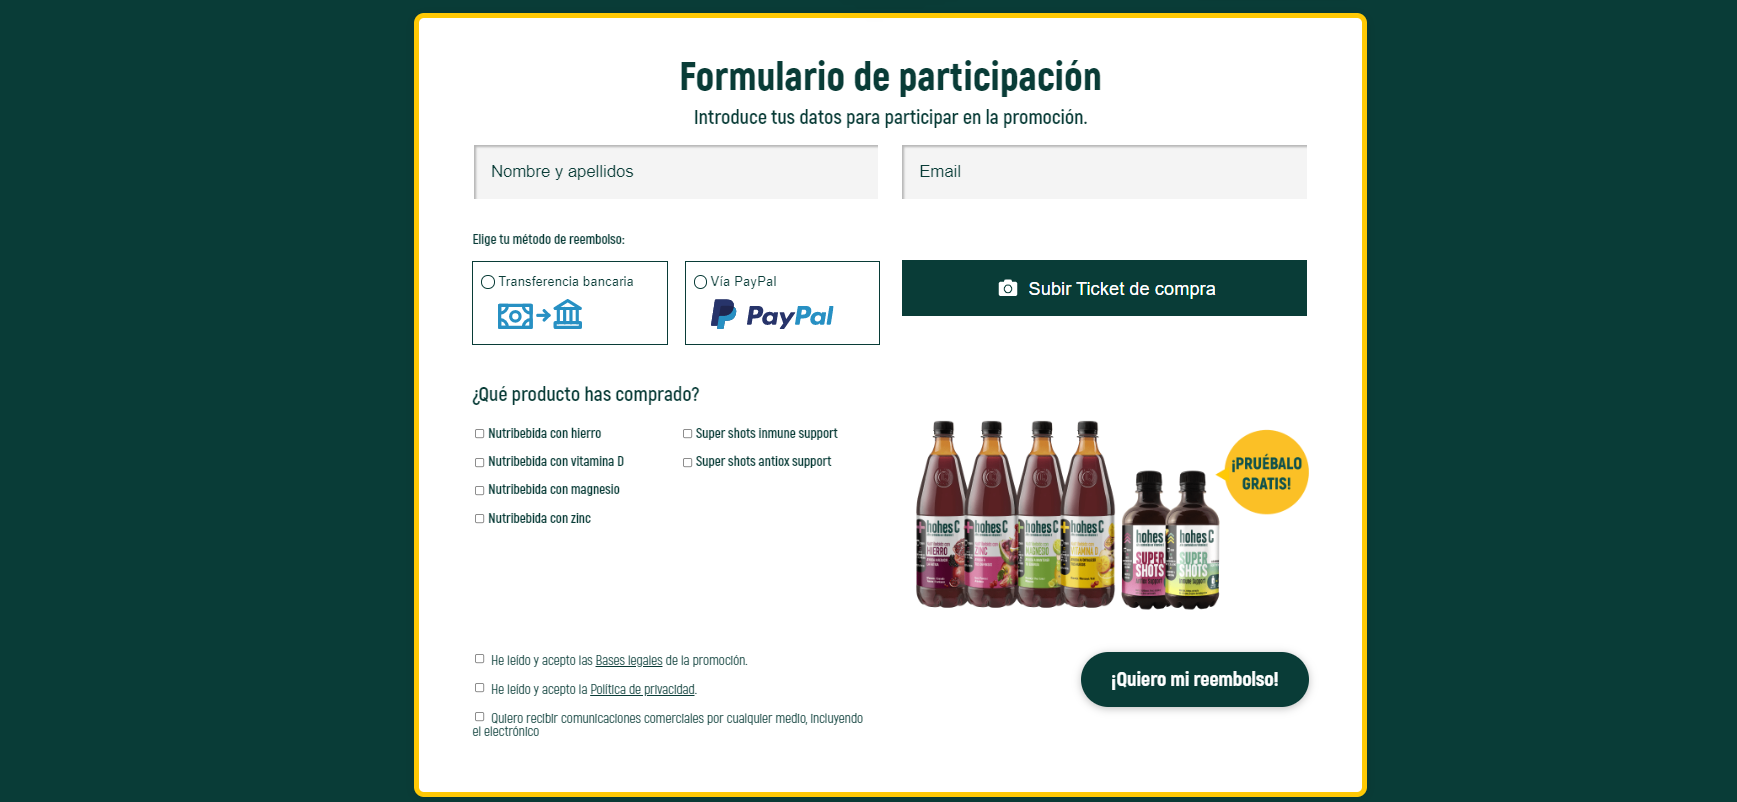Accept the Política de privacidad checkbox
1737x802 pixels.
pyautogui.click(x=479, y=688)
